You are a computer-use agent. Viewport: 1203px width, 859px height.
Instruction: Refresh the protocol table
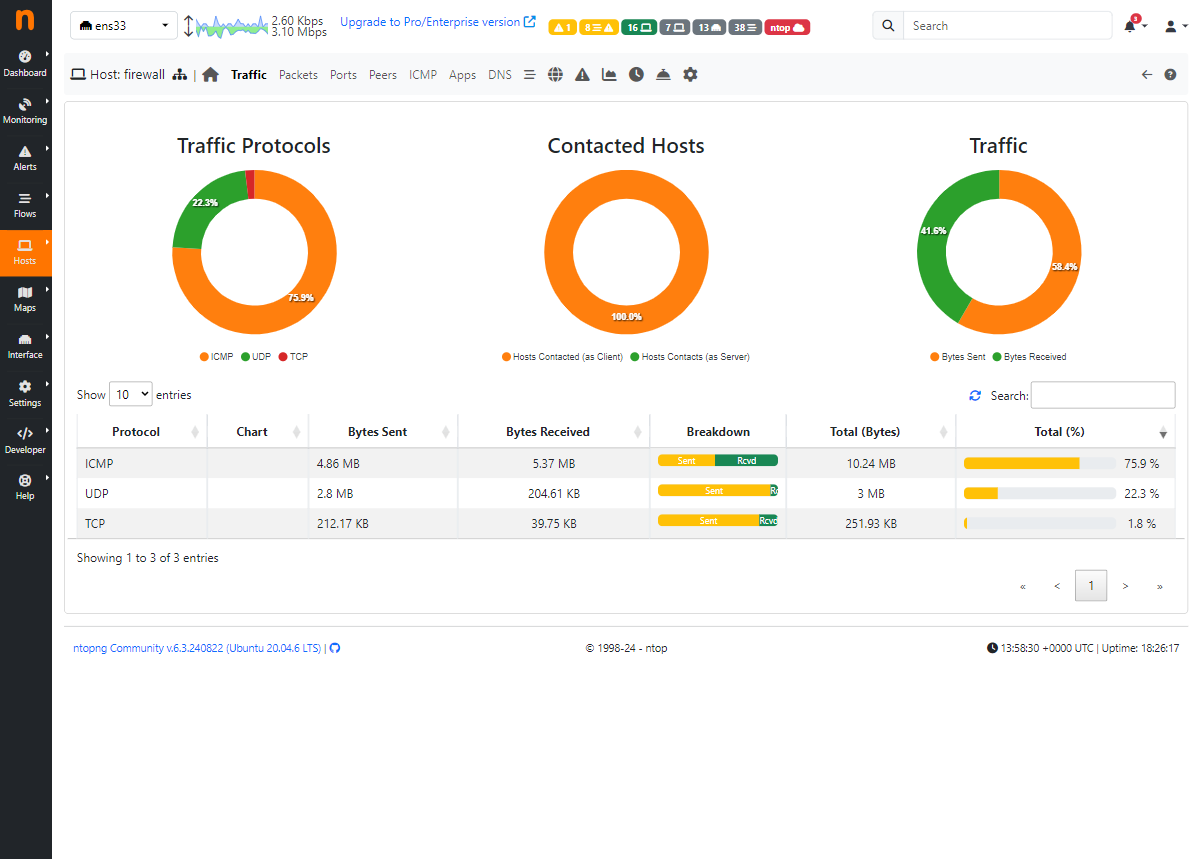tap(975, 396)
